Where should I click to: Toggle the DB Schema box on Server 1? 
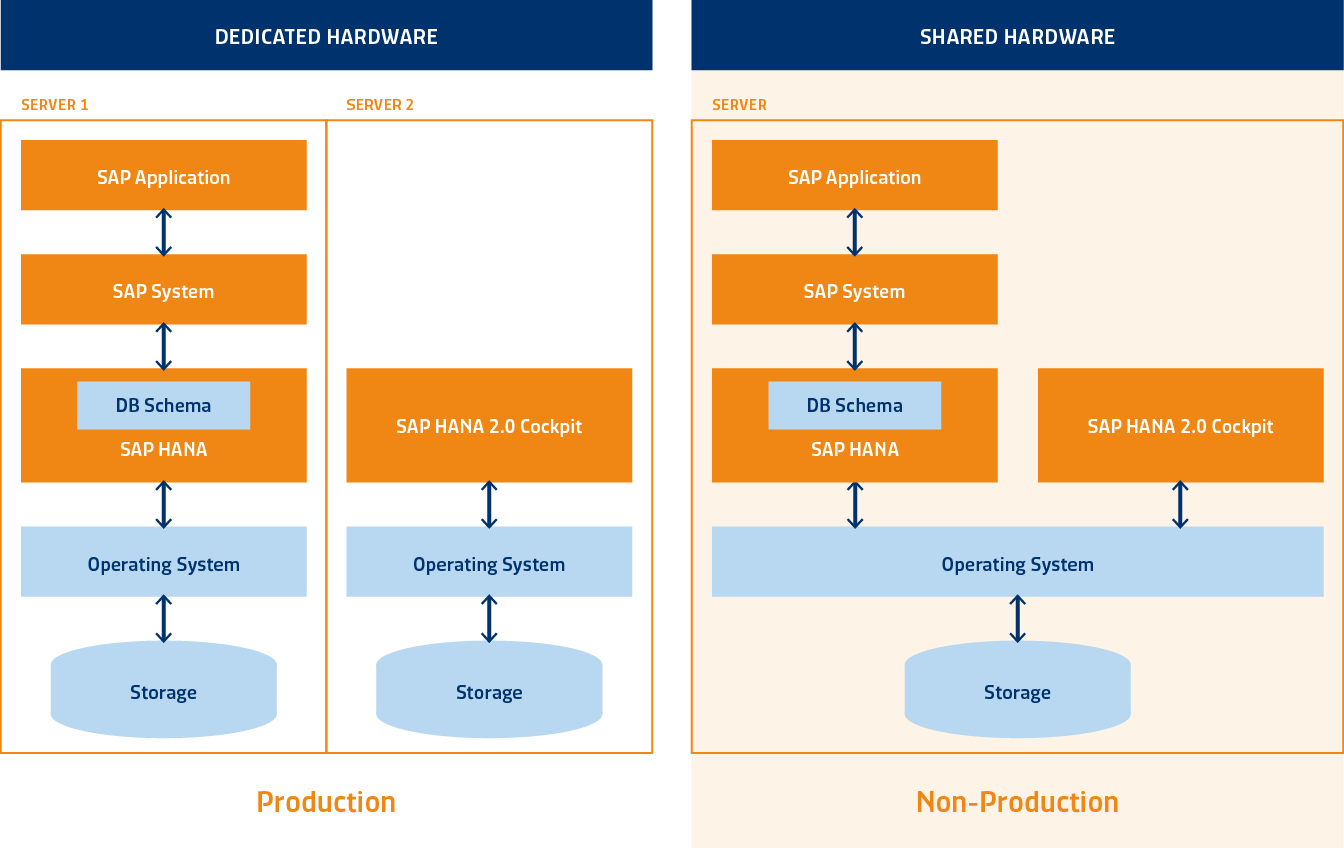pos(163,405)
